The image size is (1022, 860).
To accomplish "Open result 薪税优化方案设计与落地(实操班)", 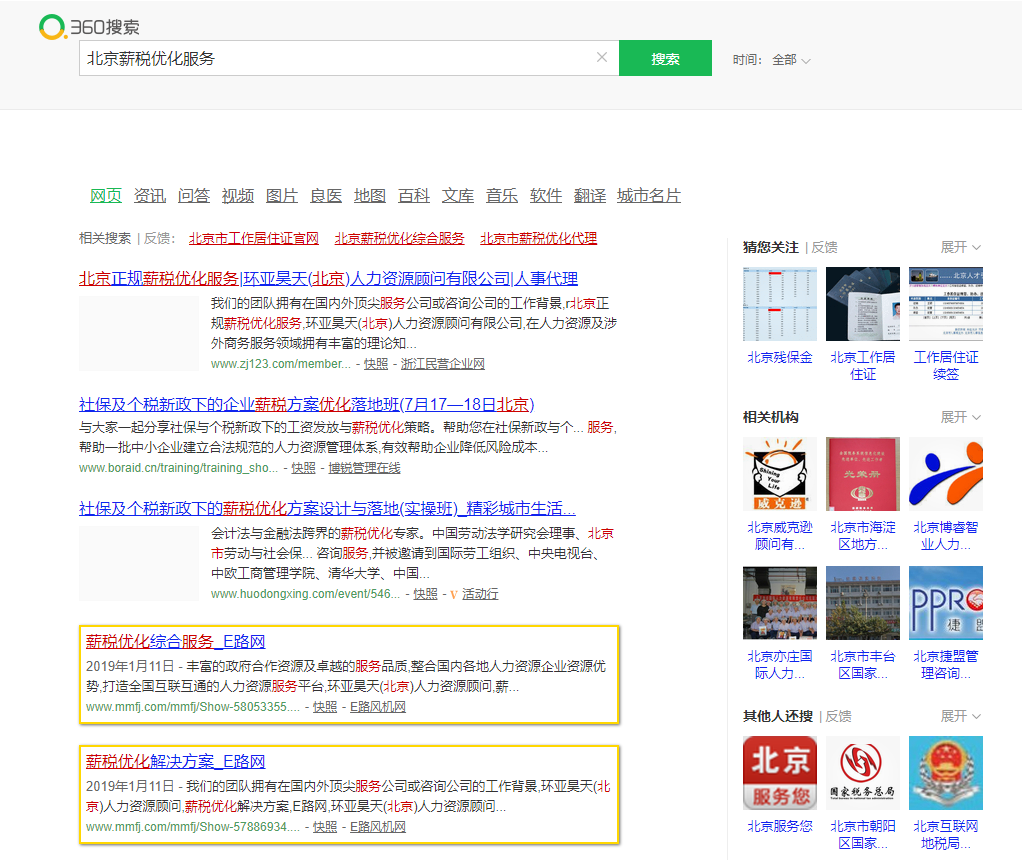I will tap(327, 509).
